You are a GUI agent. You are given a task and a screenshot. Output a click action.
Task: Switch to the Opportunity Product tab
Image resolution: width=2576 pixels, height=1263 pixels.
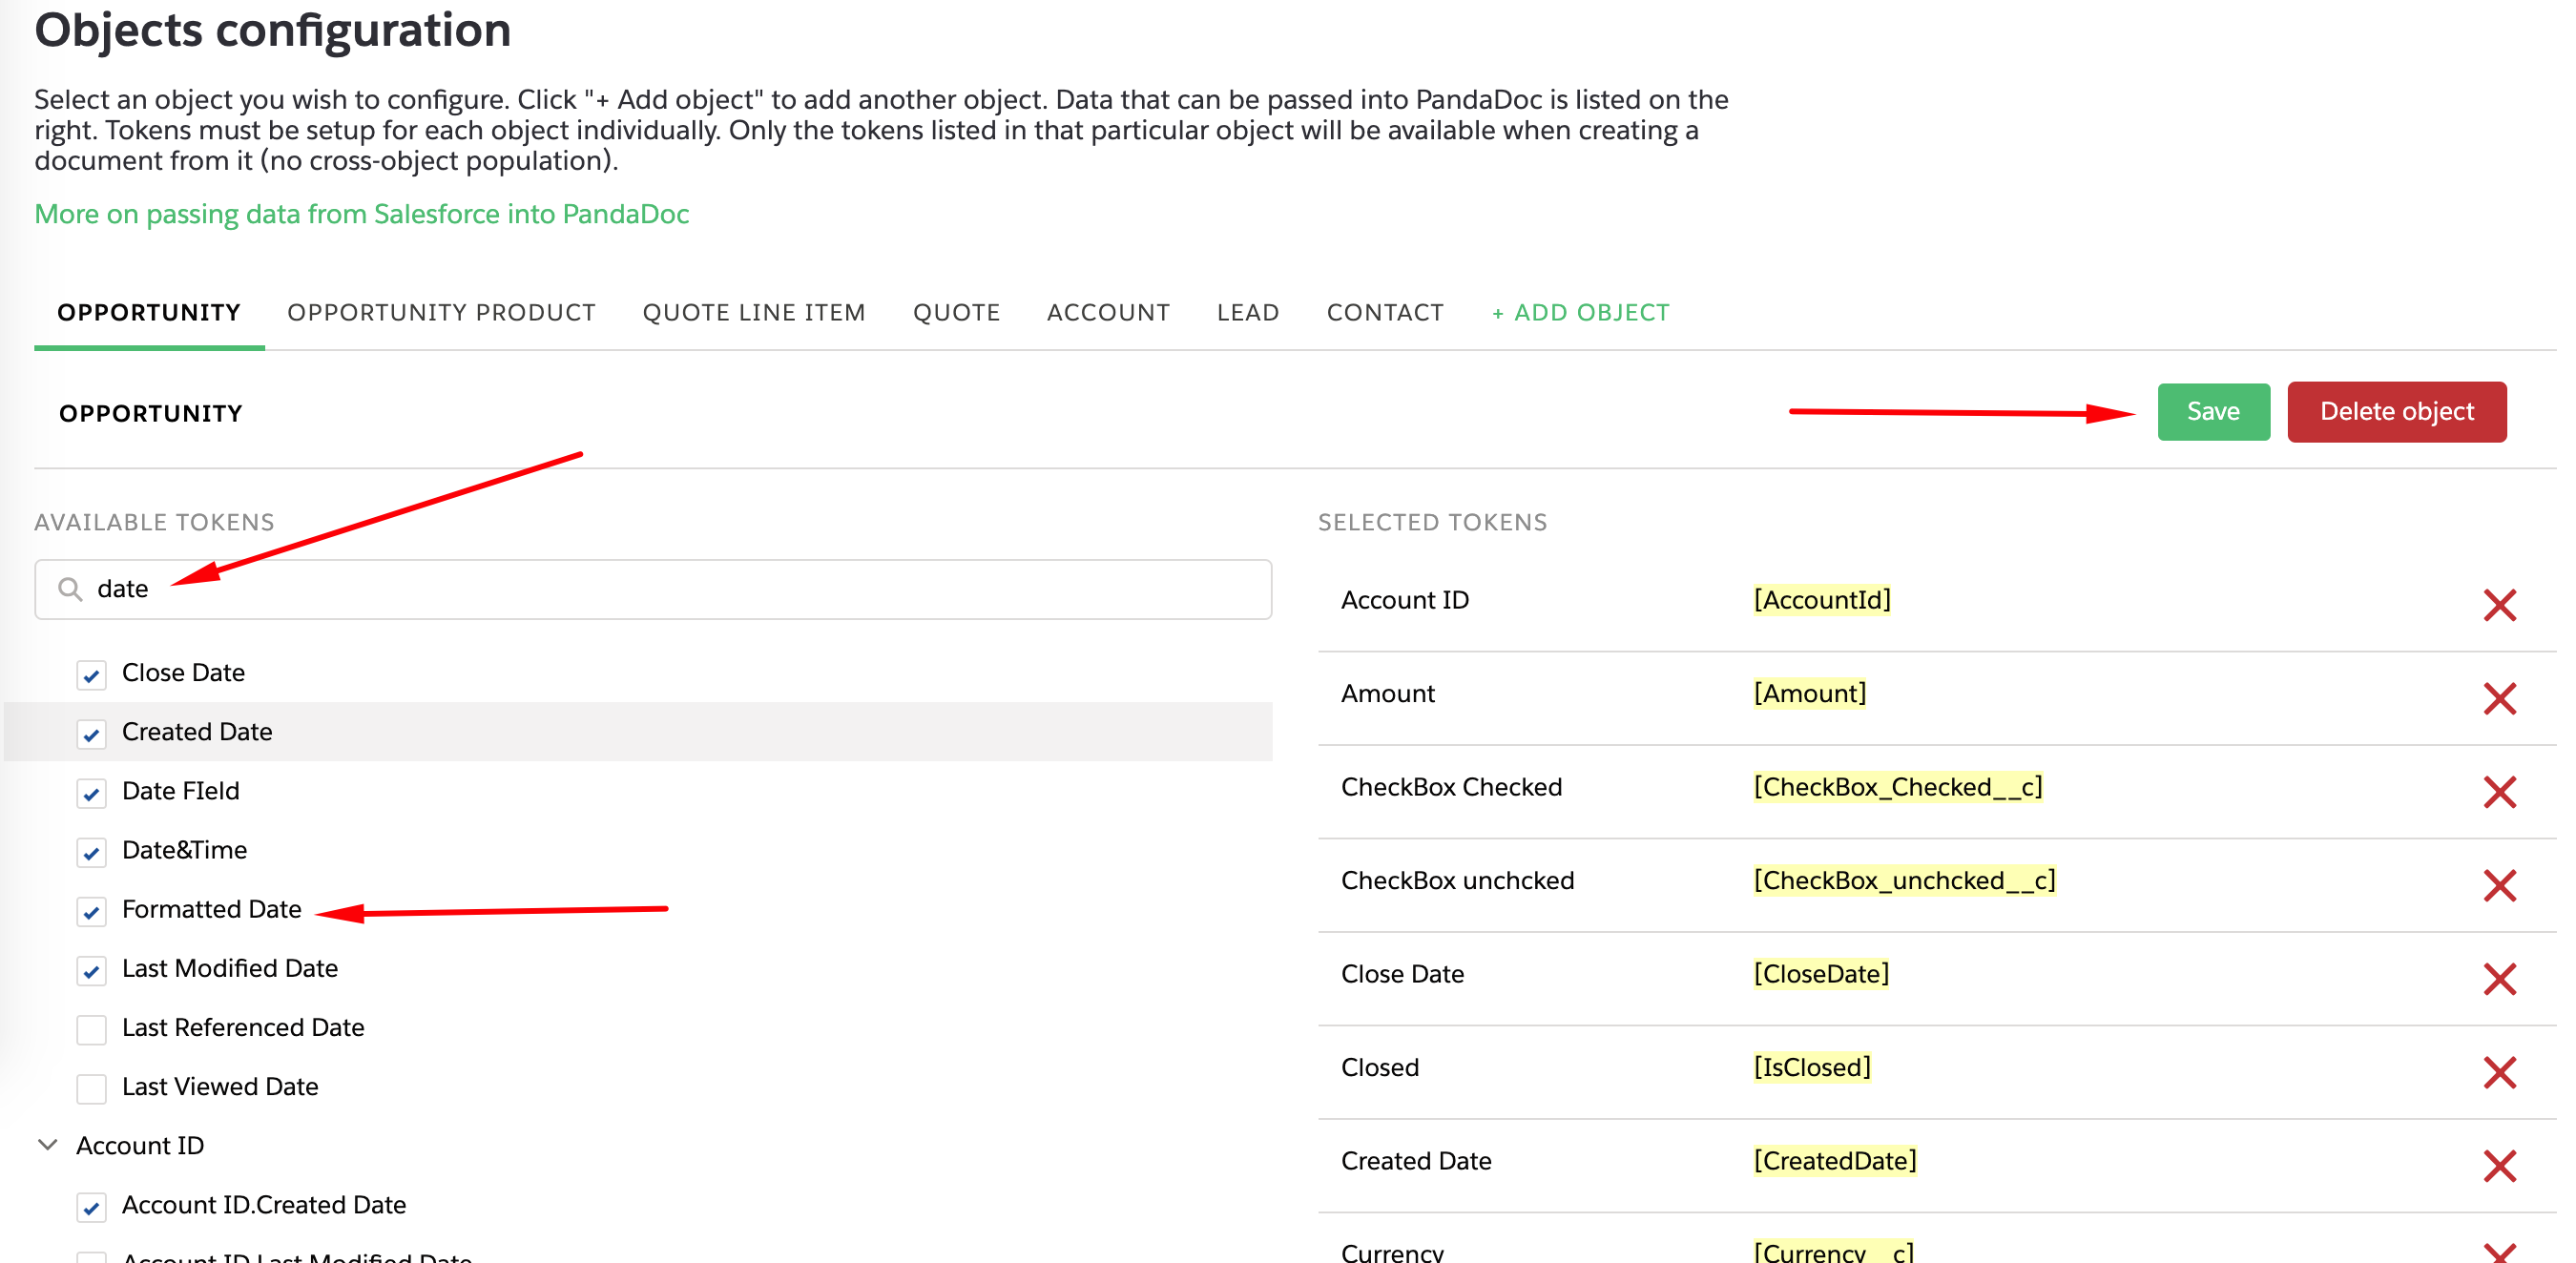click(441, 313)
